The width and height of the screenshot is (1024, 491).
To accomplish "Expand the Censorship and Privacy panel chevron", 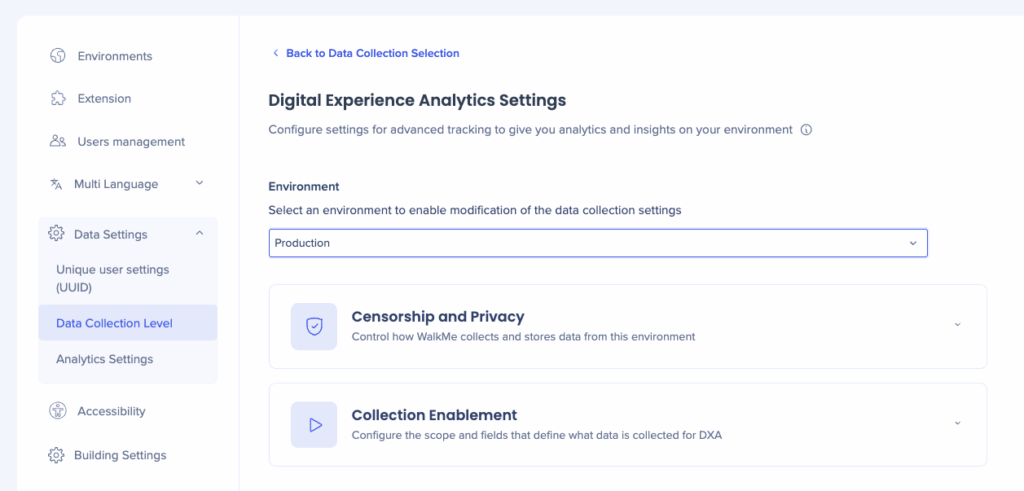I will click(957, 325).
